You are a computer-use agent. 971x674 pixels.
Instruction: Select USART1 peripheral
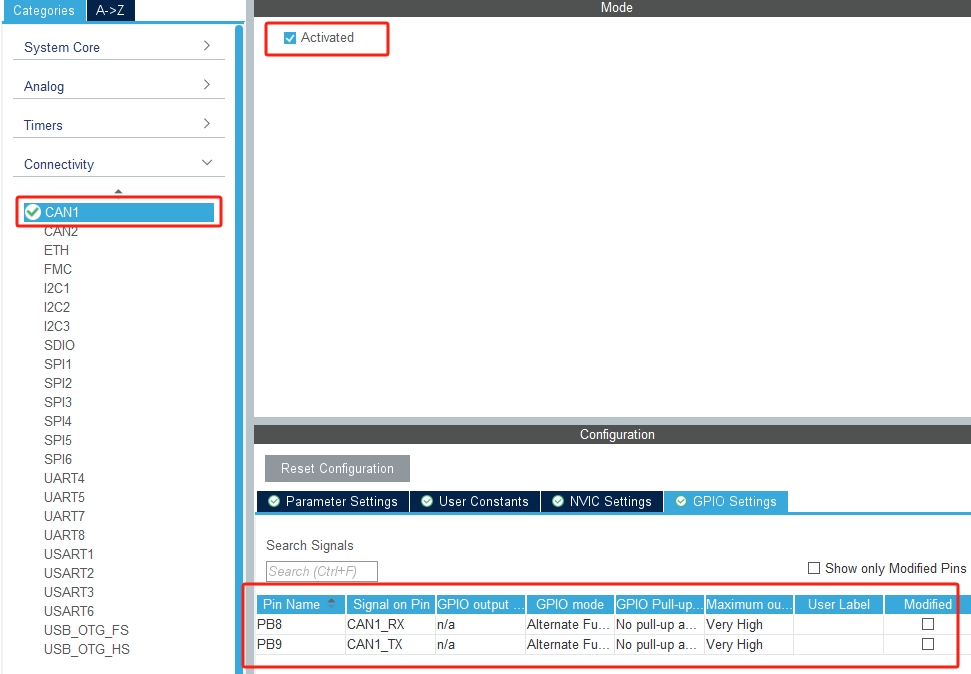coord(69,554)
